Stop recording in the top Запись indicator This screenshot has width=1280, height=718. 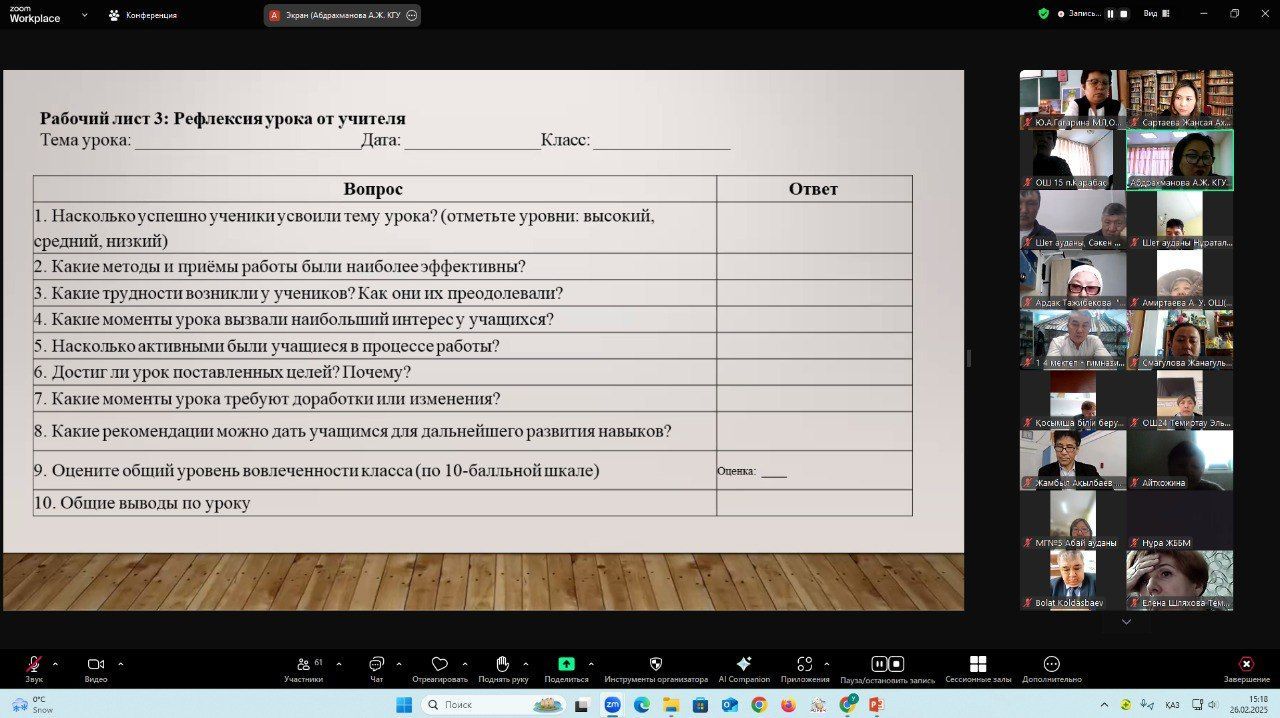coord(1124,14)
